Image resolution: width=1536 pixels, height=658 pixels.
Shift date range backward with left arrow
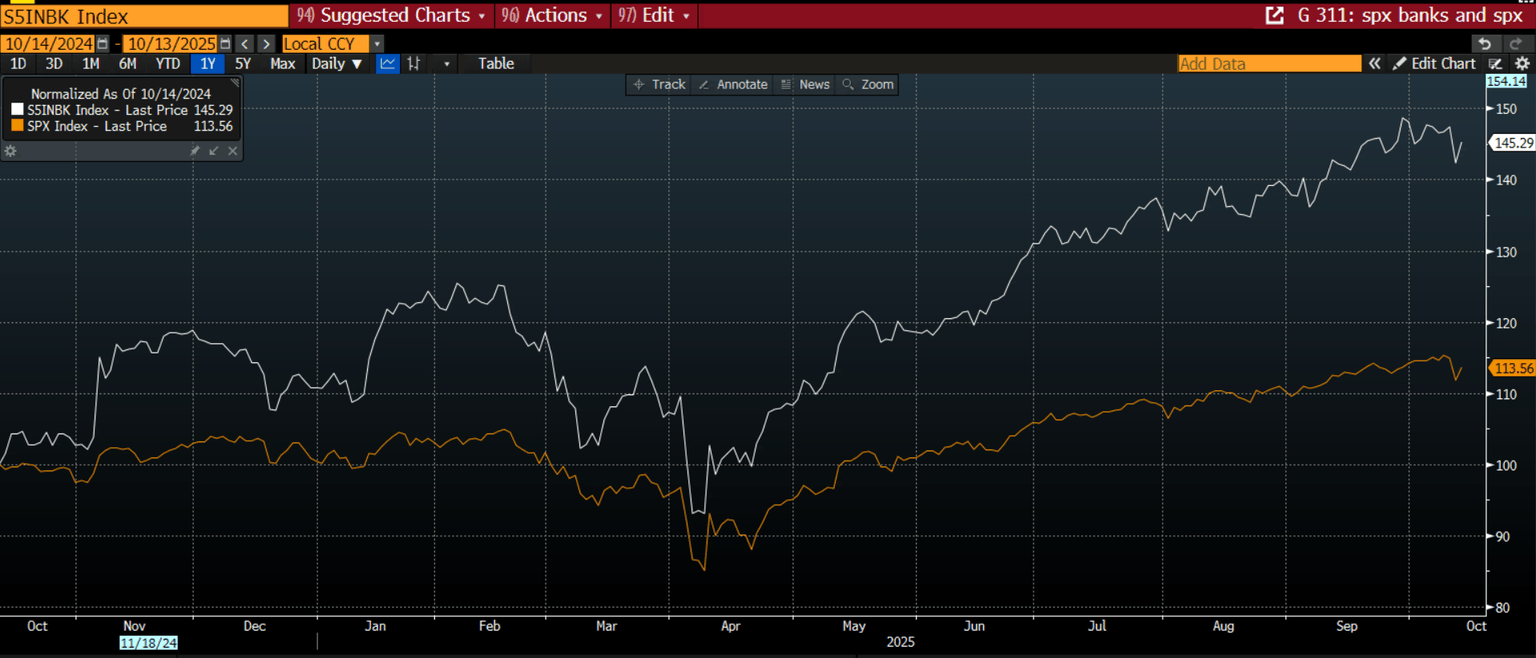pyautogui.click(x=245, y=44)
